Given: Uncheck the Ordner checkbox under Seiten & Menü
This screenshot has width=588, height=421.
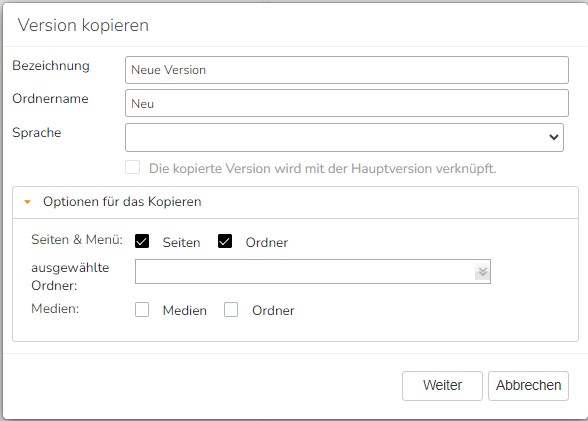Looking at the screenshot, I should click(x=225, y=241).
